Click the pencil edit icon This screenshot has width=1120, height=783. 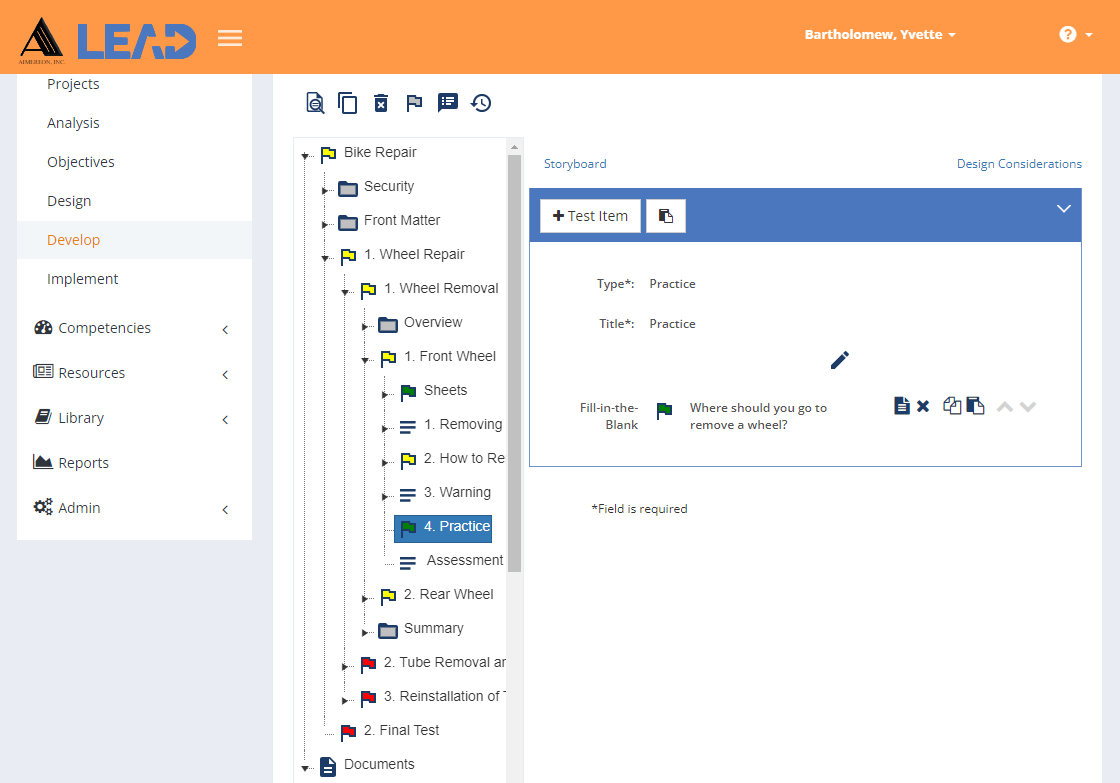point(840,360)
